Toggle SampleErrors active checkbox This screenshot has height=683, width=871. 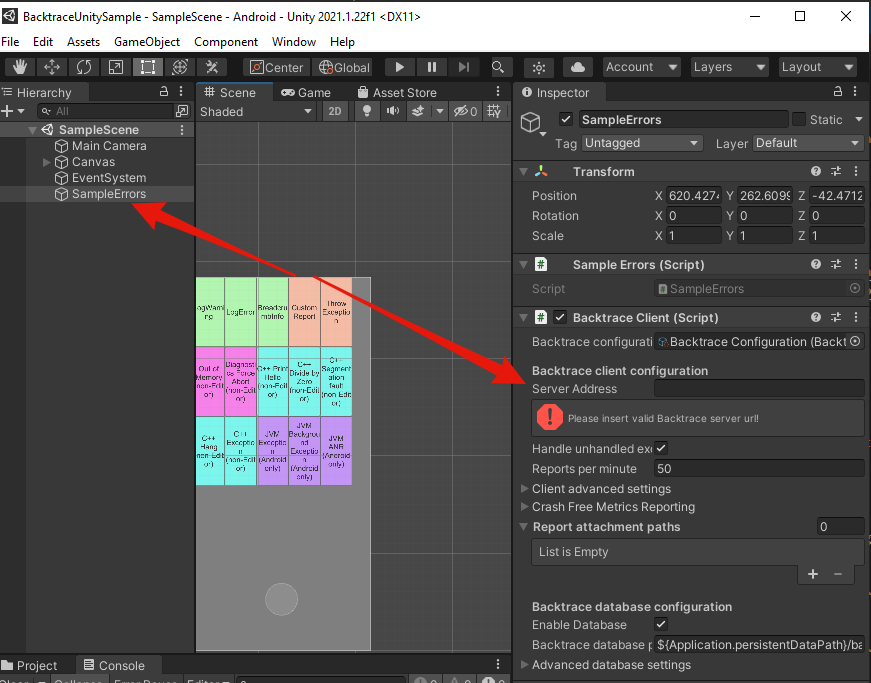click(565, 119)
